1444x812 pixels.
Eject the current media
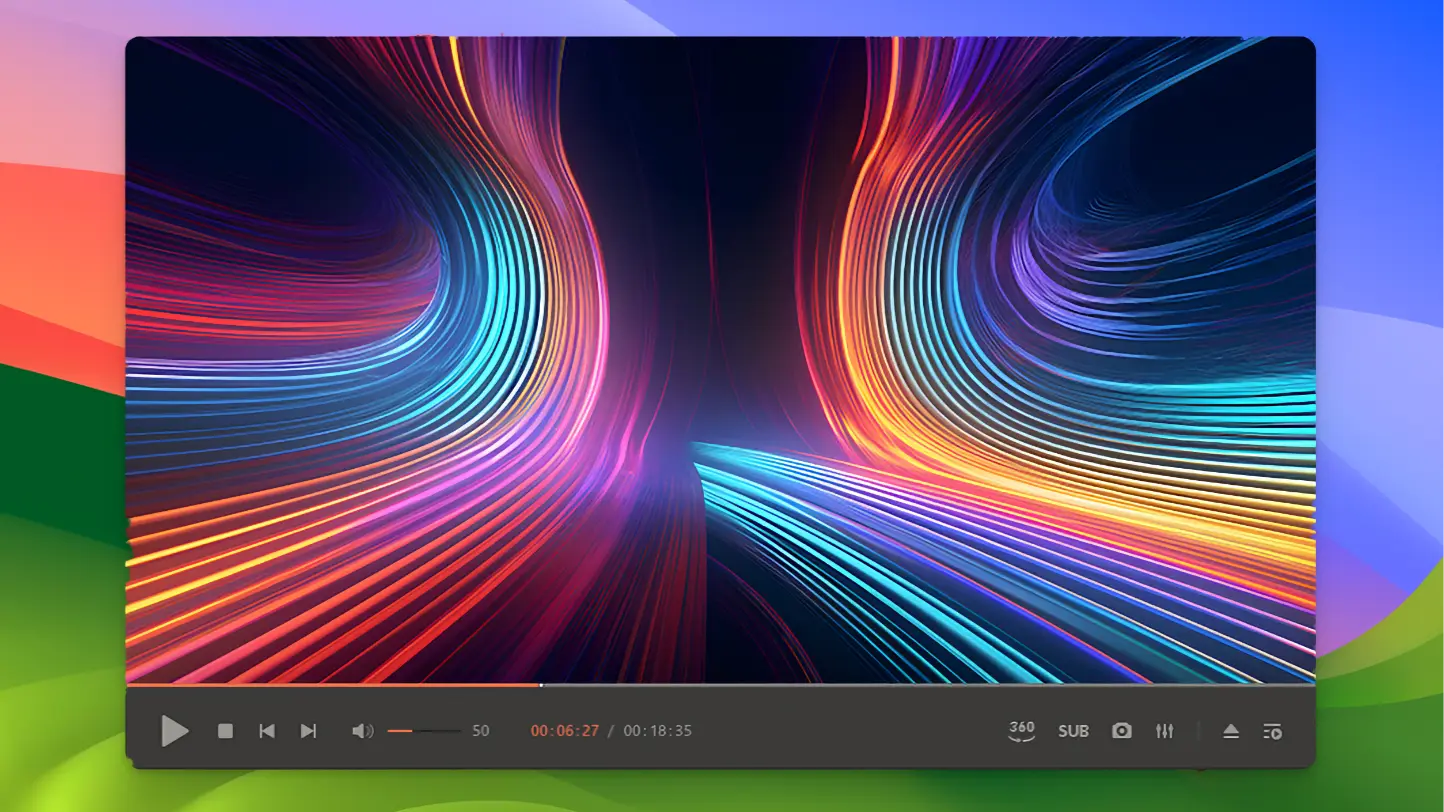click(x=1230, y=731)
